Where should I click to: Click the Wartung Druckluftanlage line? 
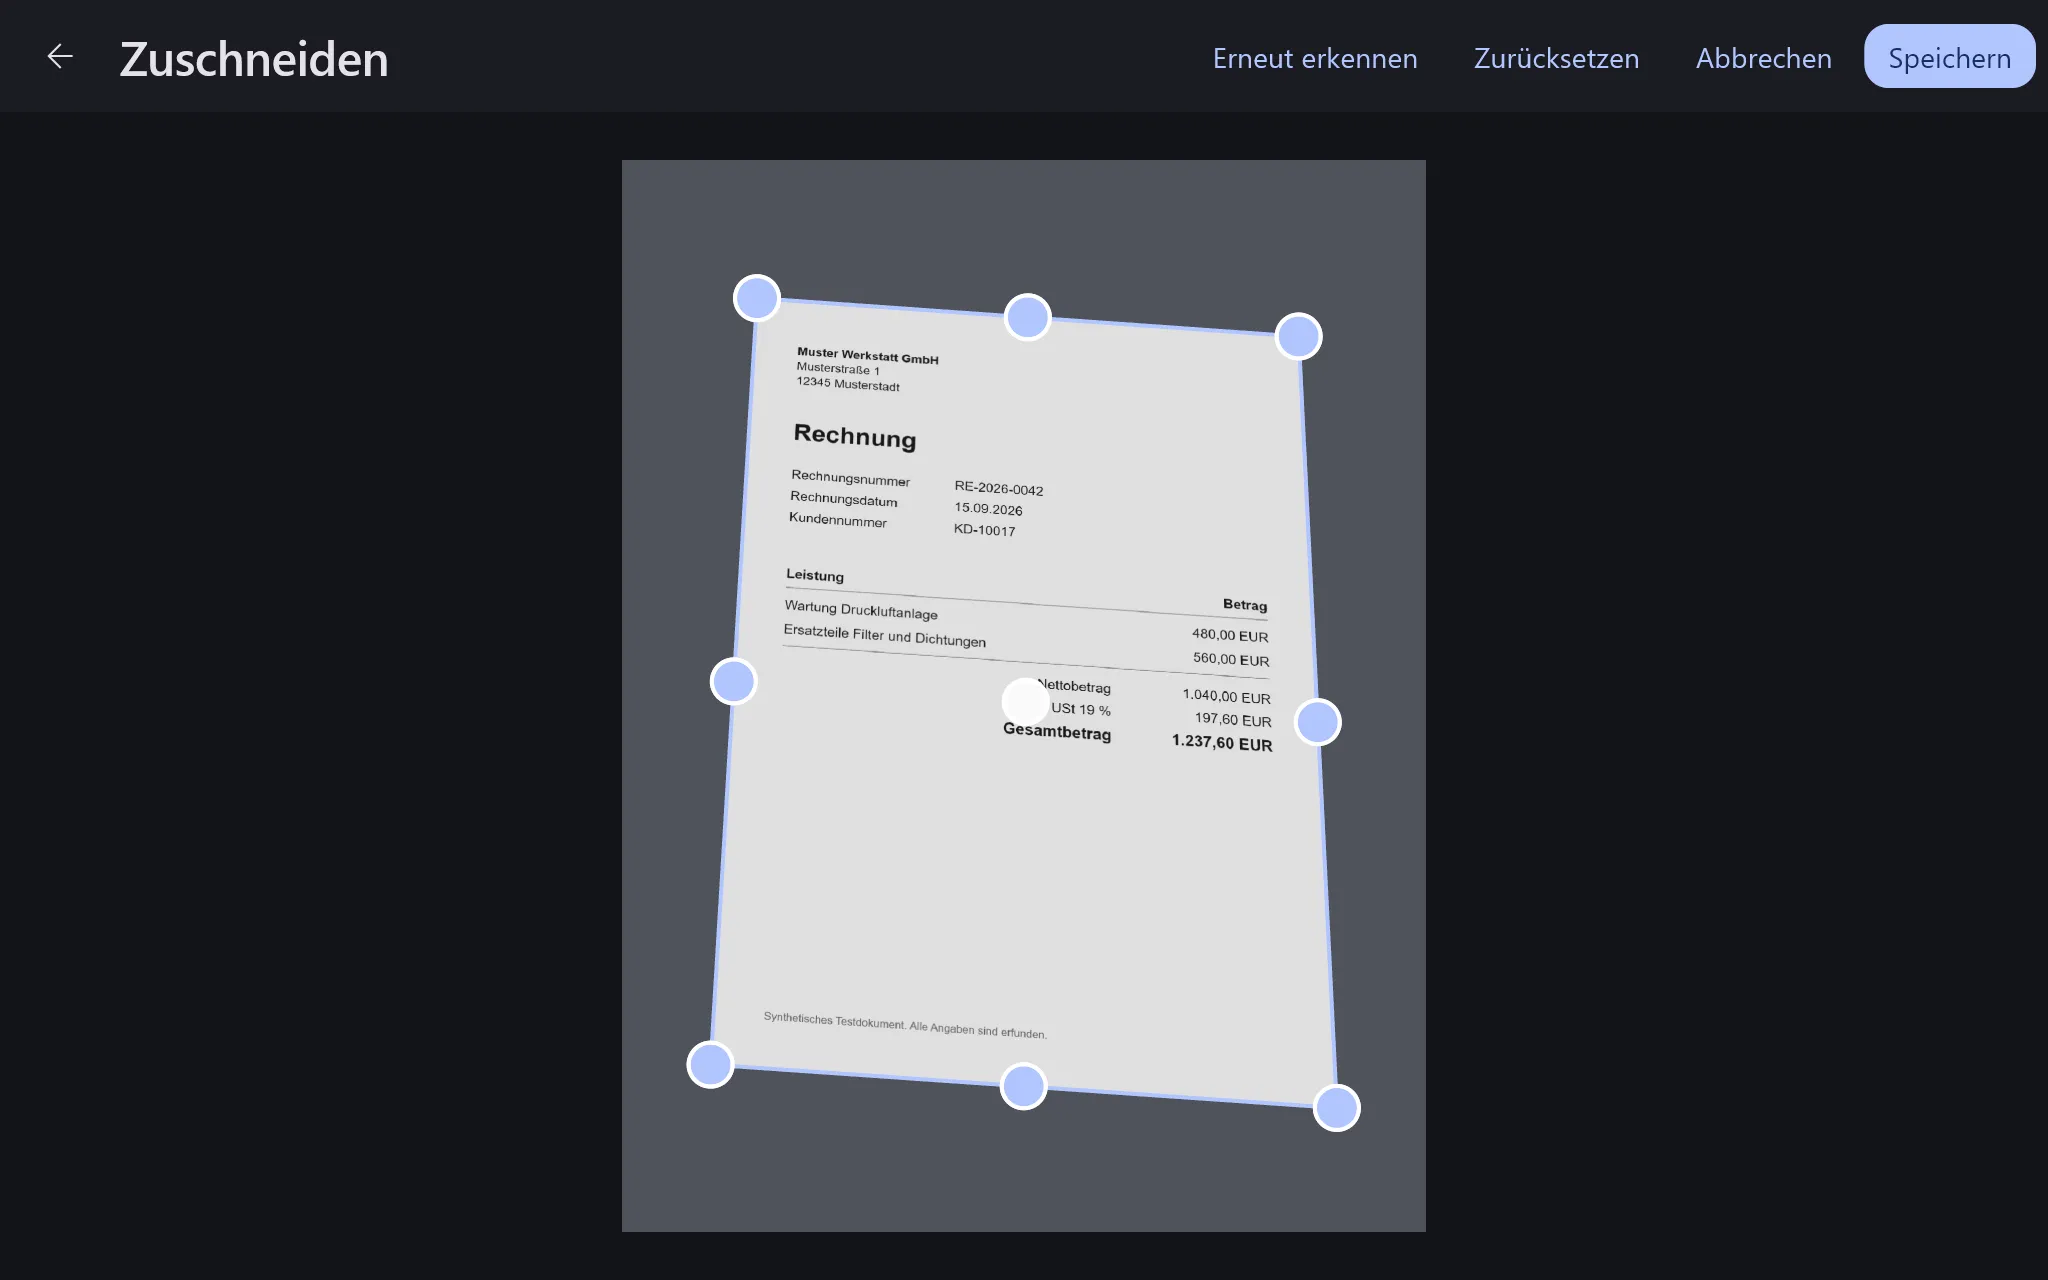(x=861, y=610)
